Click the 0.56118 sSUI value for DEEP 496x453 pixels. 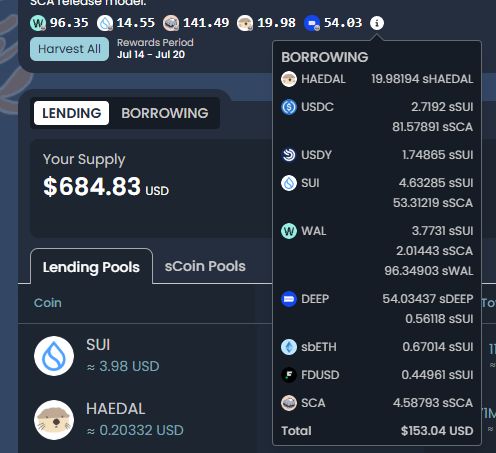(x=439, y=319)
